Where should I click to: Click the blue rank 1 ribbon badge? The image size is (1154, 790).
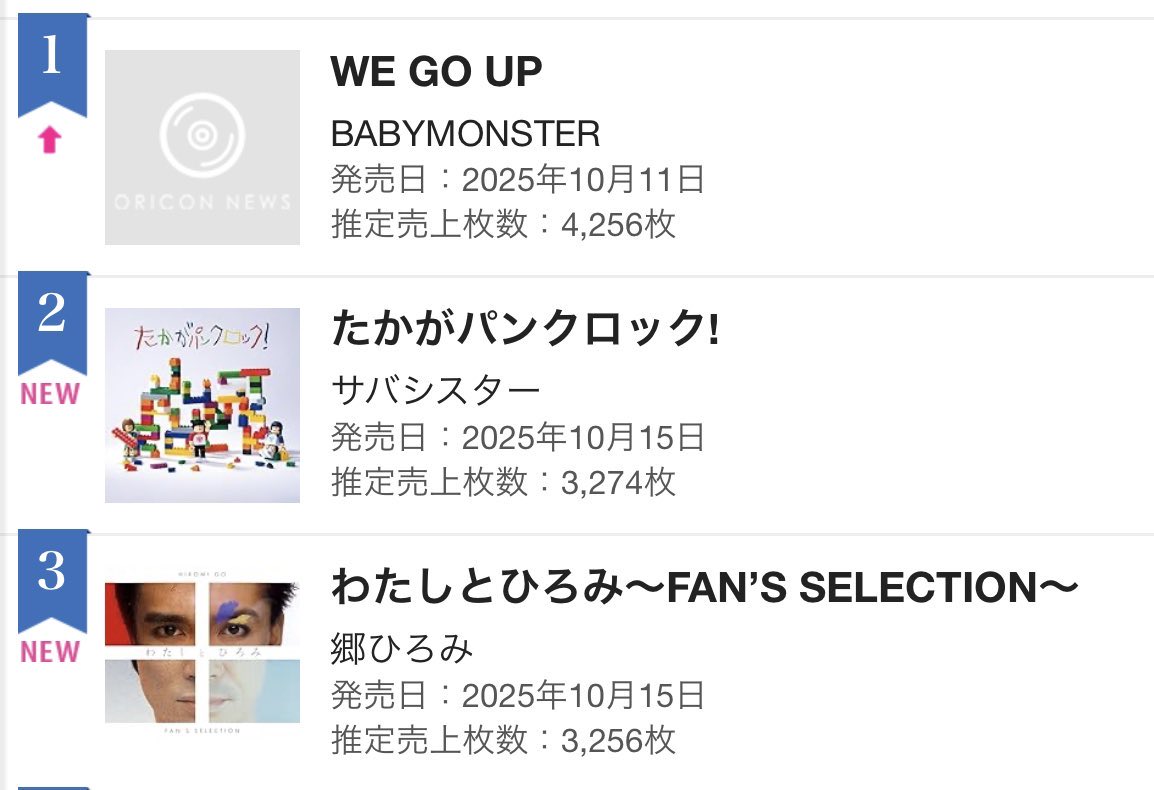pos(52,60)
